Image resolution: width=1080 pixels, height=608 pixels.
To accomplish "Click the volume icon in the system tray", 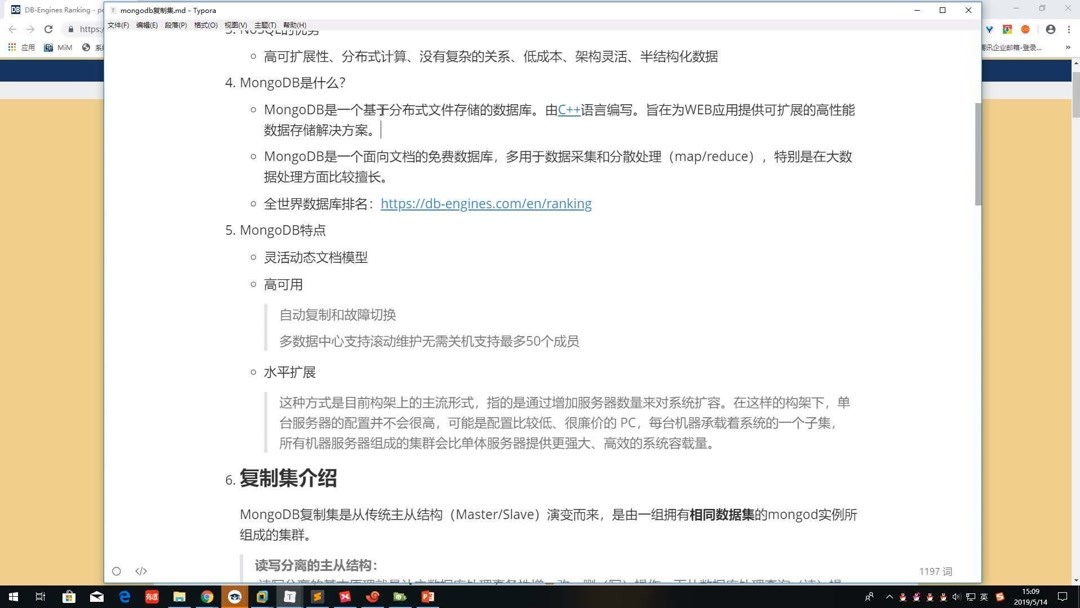I will (956, 597).
